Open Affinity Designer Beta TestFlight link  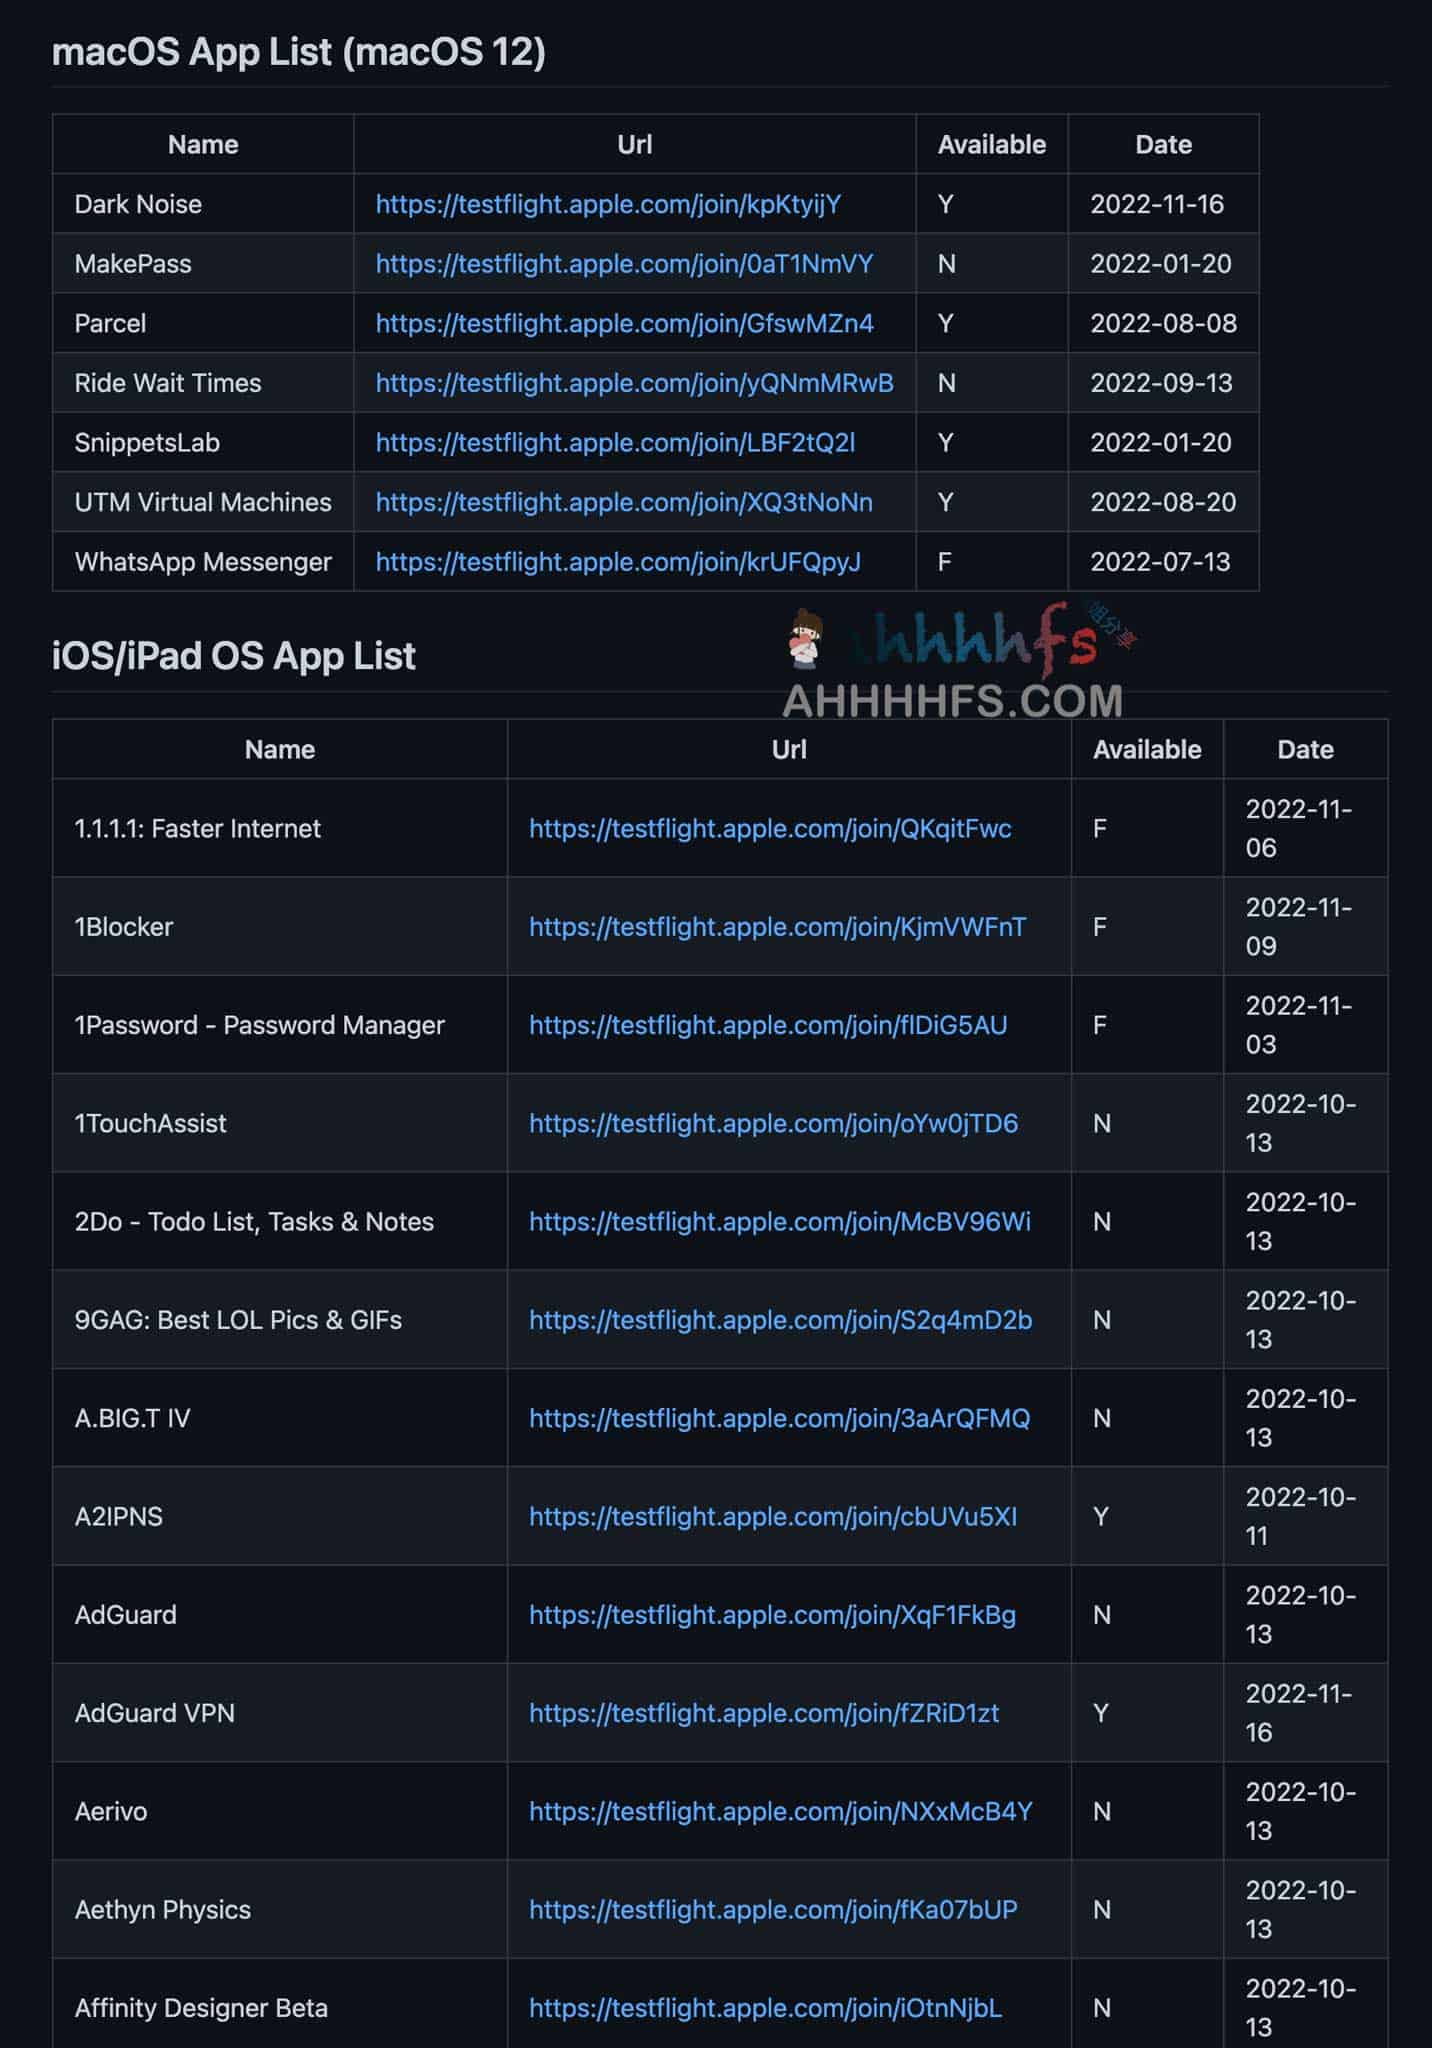(765, 2008)
